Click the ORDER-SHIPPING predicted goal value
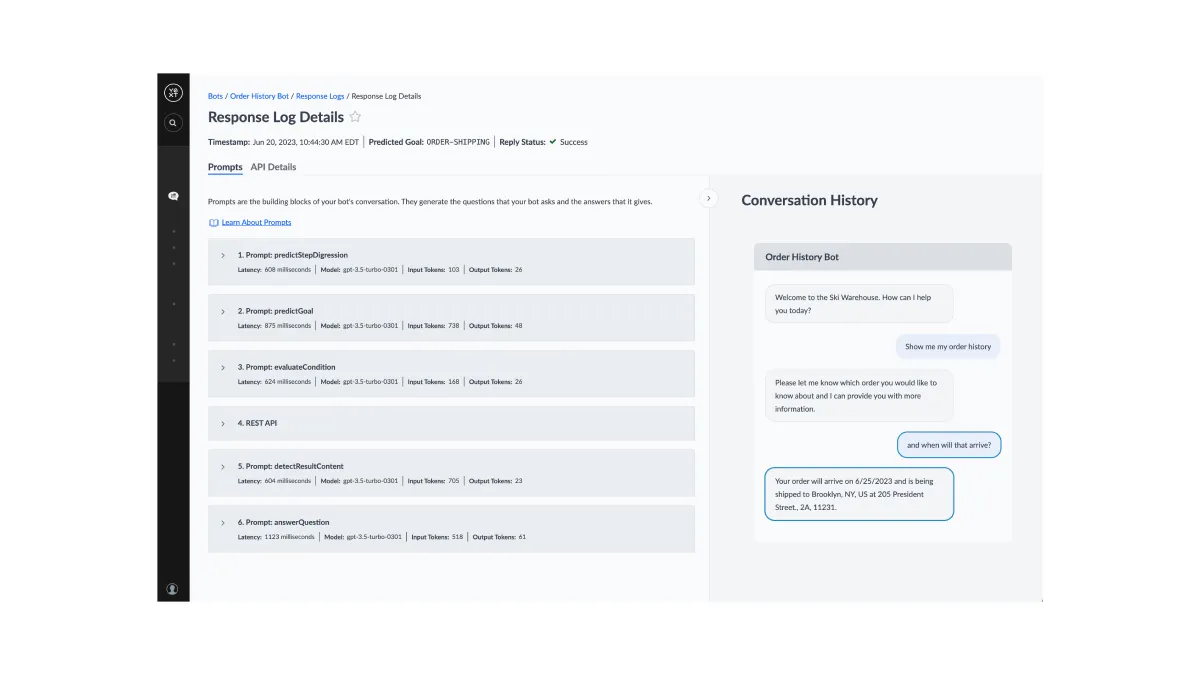The width and height of the screenshot is (1200, 675). tap(458, 142)
